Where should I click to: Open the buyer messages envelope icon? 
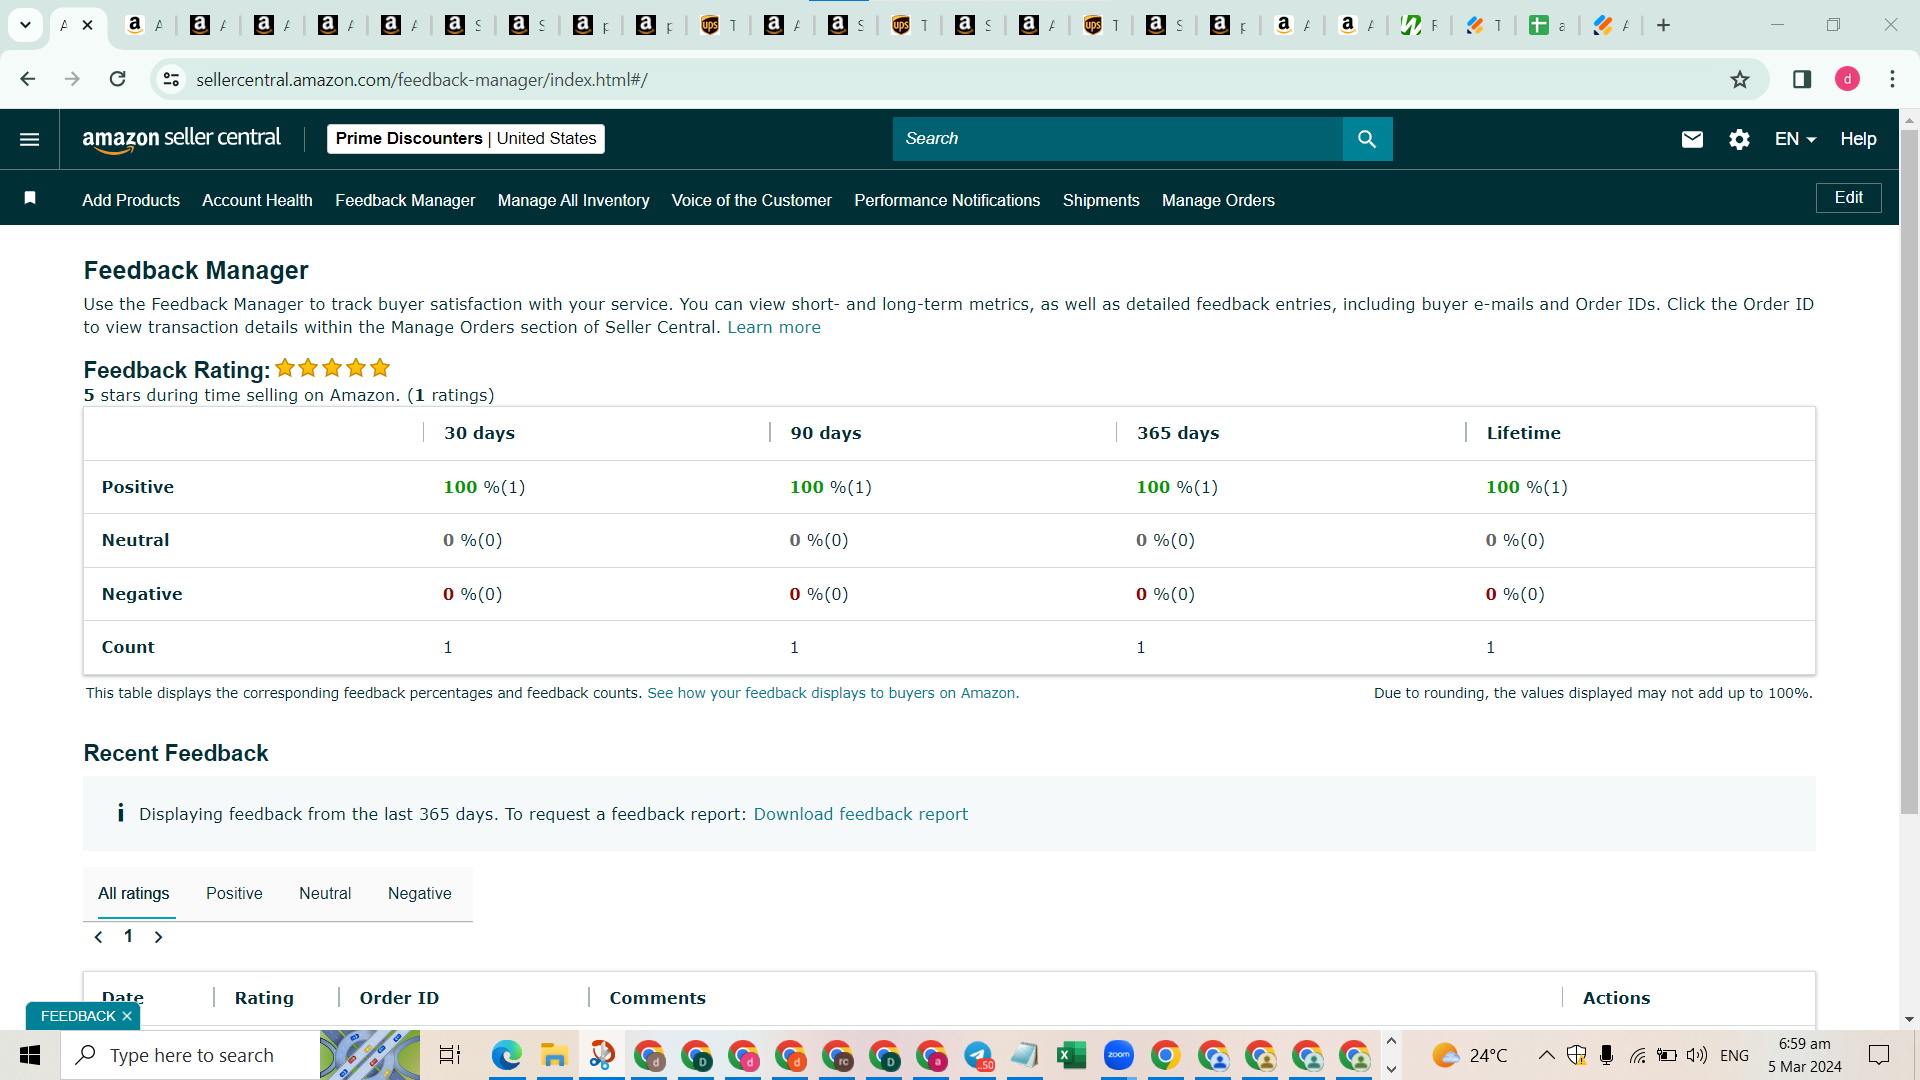point(1692,139)
